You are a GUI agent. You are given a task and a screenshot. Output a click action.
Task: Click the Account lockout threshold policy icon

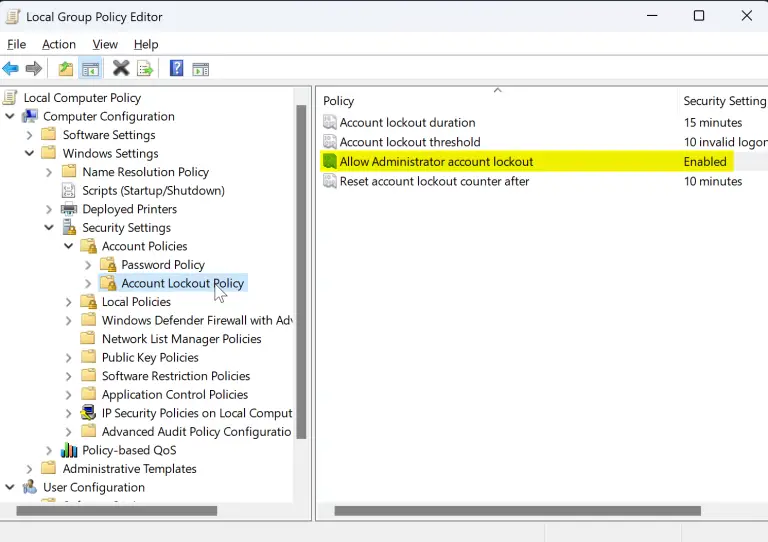tap(330, 141)
